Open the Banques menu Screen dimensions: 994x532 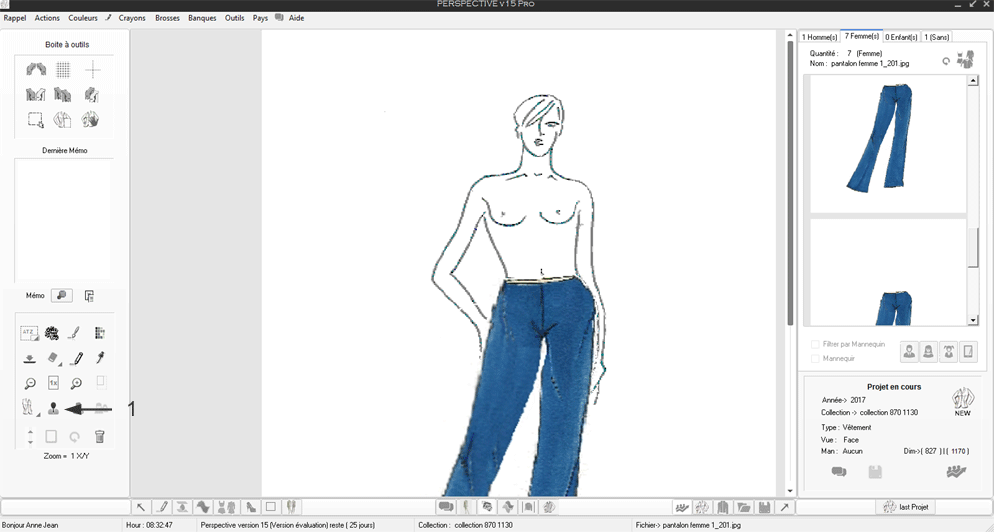tap(202, 18)
